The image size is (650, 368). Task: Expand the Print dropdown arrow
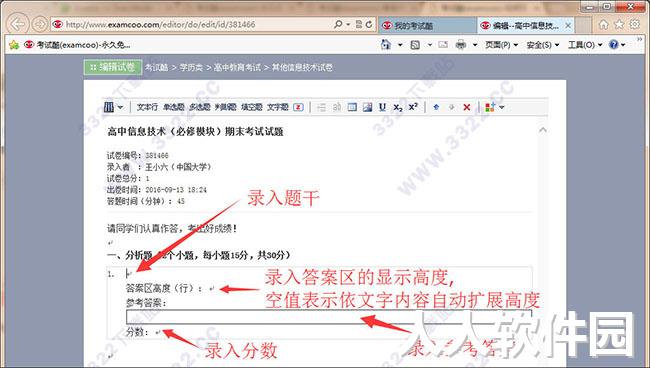[x=475, y=45]
